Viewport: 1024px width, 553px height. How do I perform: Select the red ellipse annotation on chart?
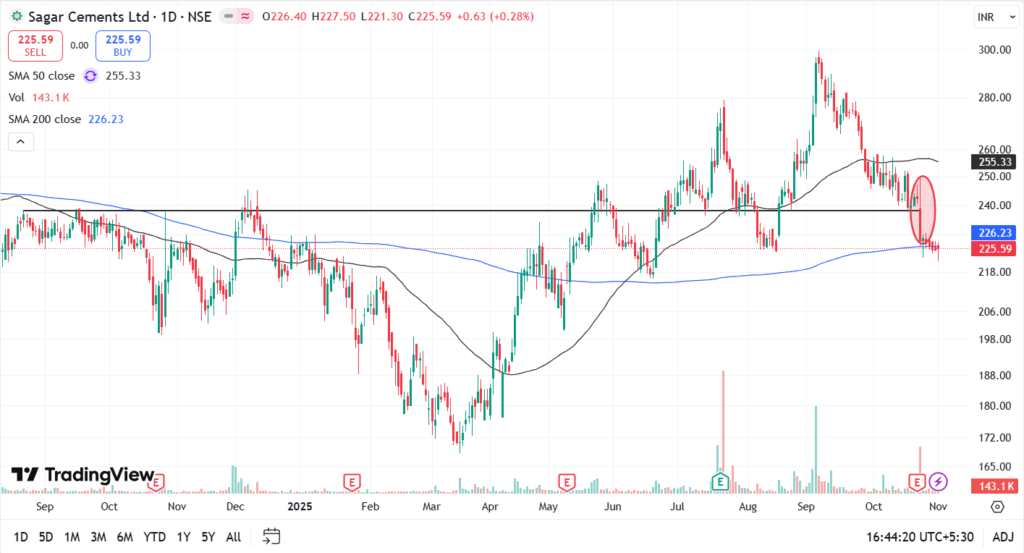[x=925, y=208]
